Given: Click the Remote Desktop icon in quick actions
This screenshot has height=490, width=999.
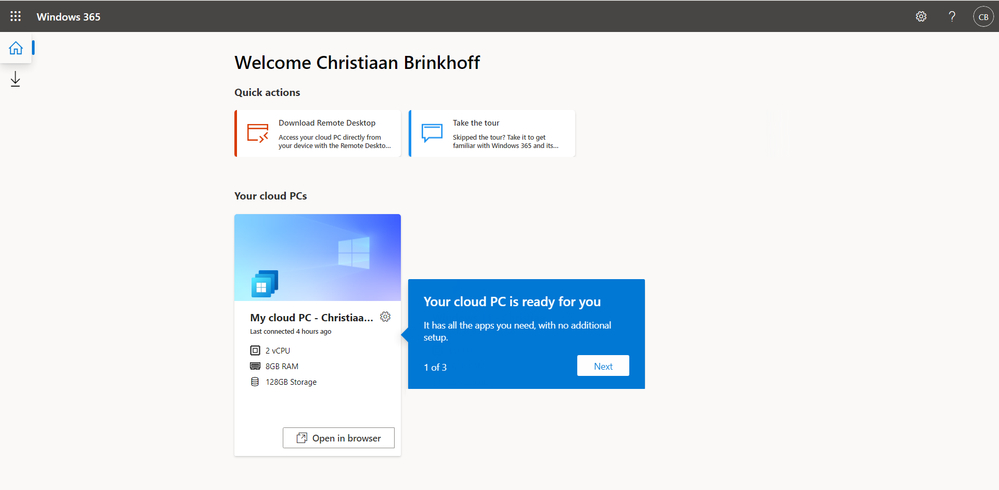Looking at the screenshot, I should coord(258,133).
